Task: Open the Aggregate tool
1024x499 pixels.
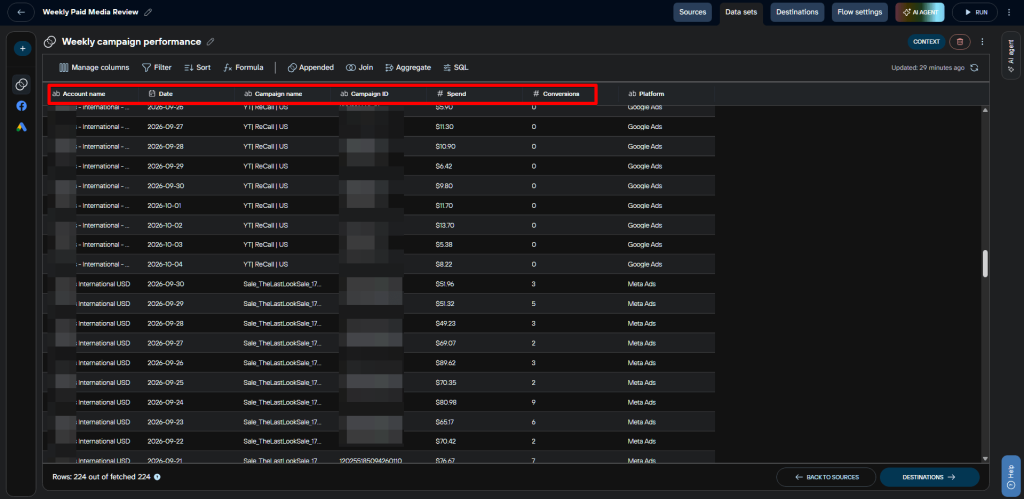Action: 408,67
